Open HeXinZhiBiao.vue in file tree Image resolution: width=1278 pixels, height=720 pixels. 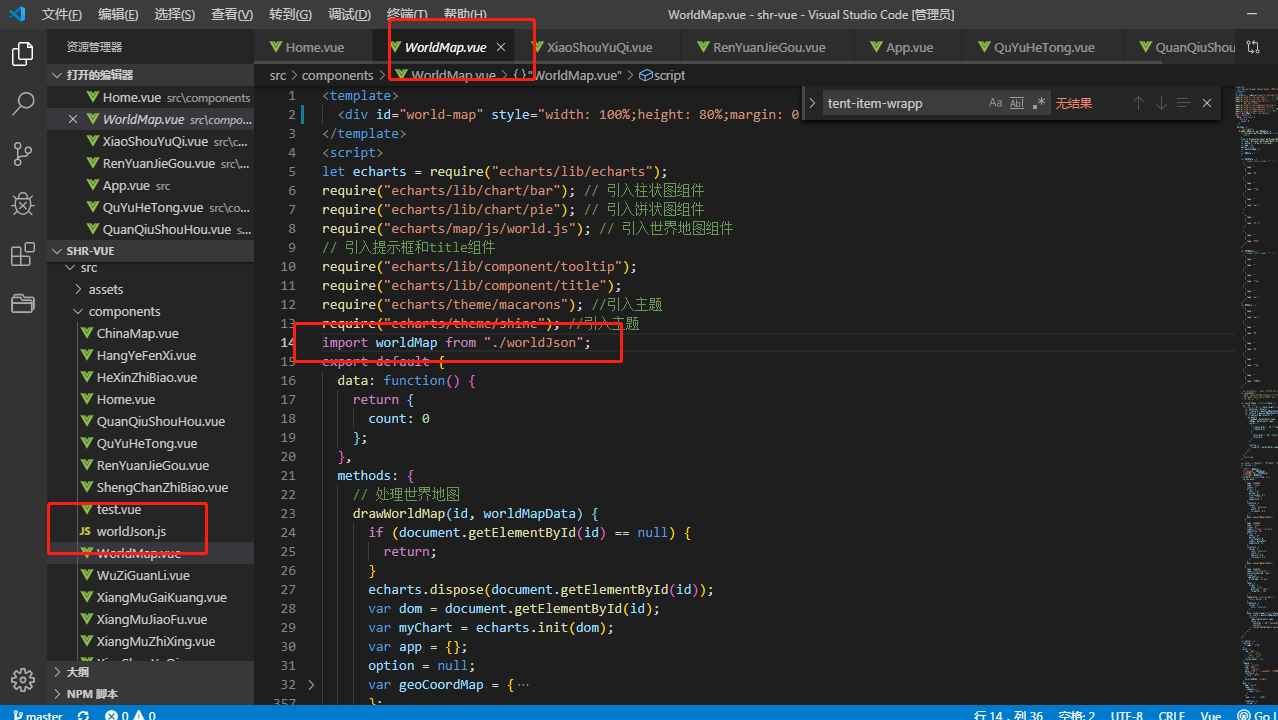pos(146,377)
